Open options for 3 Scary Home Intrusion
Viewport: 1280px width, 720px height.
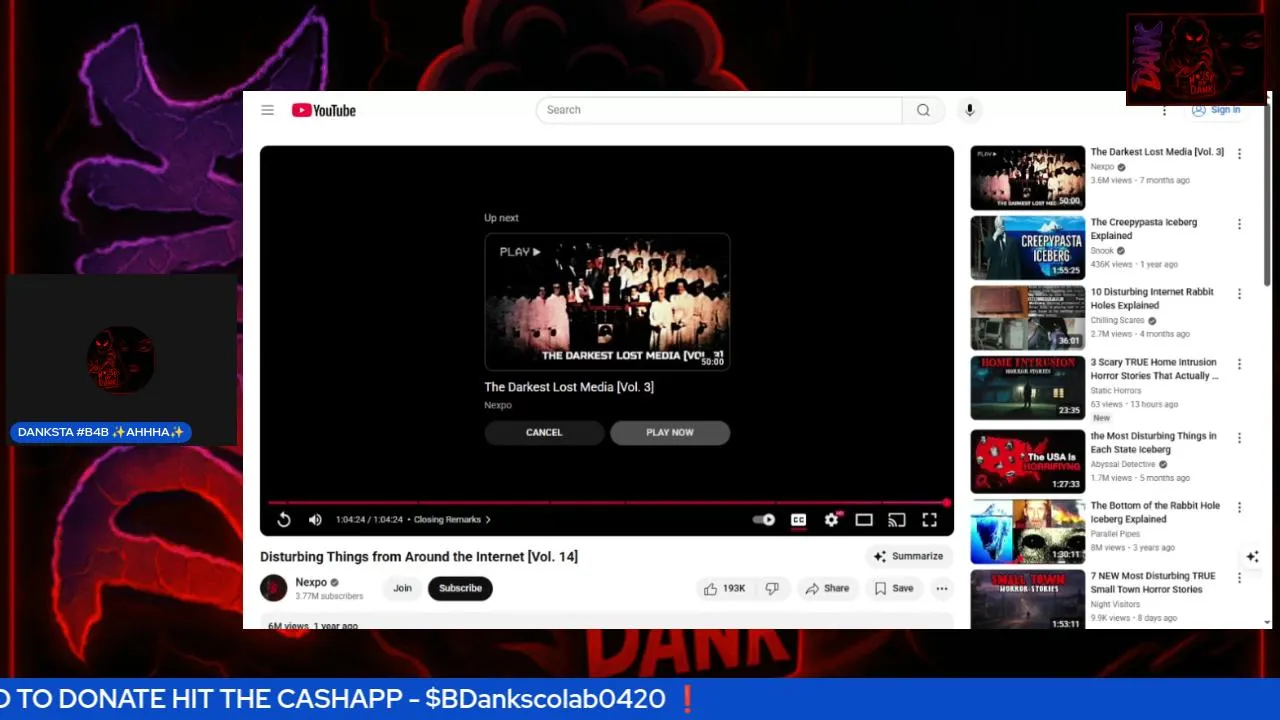[x=1239, y=364]
